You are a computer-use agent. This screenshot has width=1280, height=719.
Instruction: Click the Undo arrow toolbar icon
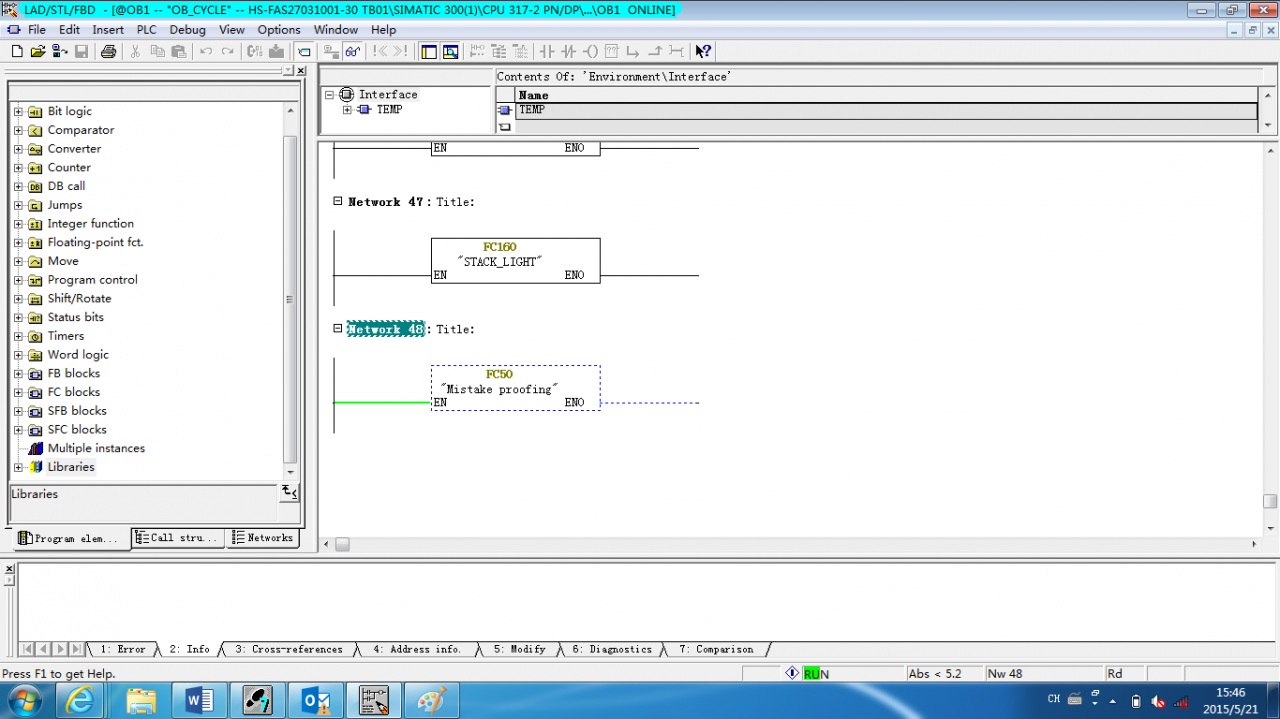(206, 51)
